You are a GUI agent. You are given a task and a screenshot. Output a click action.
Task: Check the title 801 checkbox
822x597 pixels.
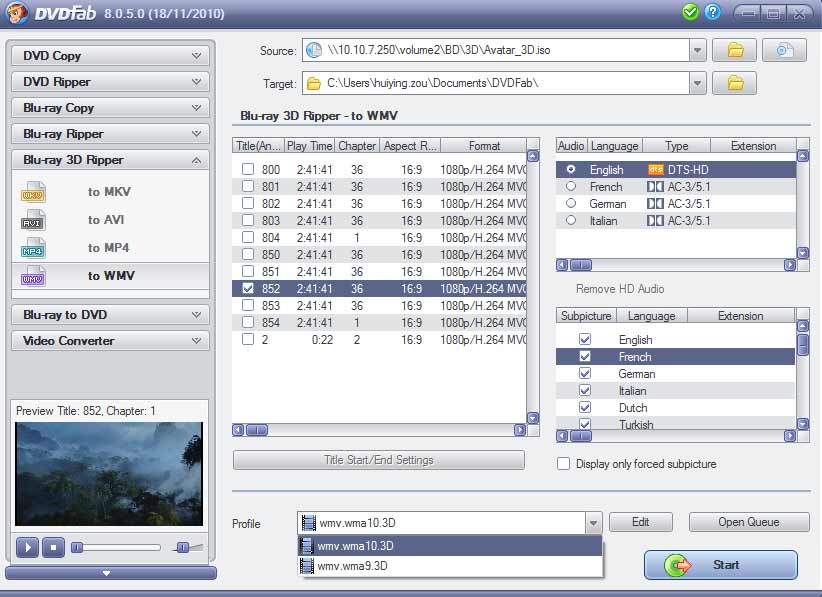pos(248,186)
